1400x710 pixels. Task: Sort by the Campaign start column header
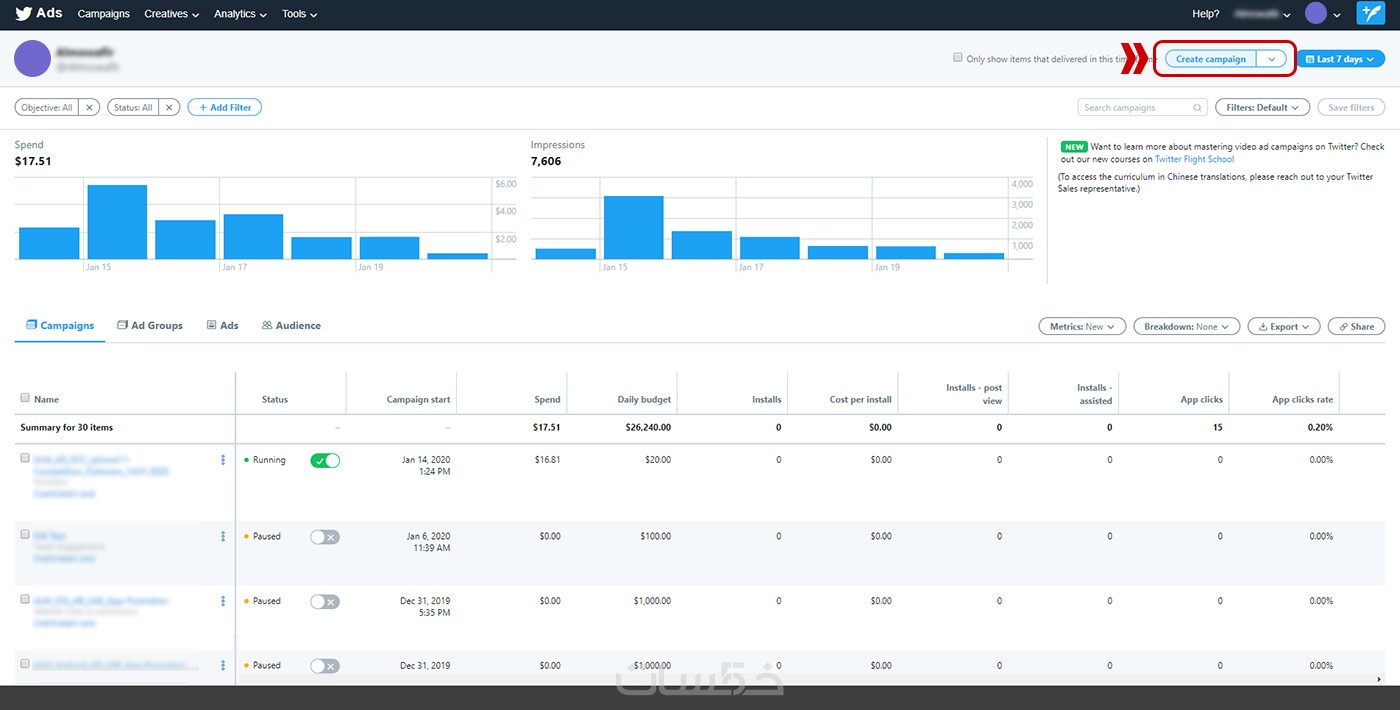(x=418, y=400)
